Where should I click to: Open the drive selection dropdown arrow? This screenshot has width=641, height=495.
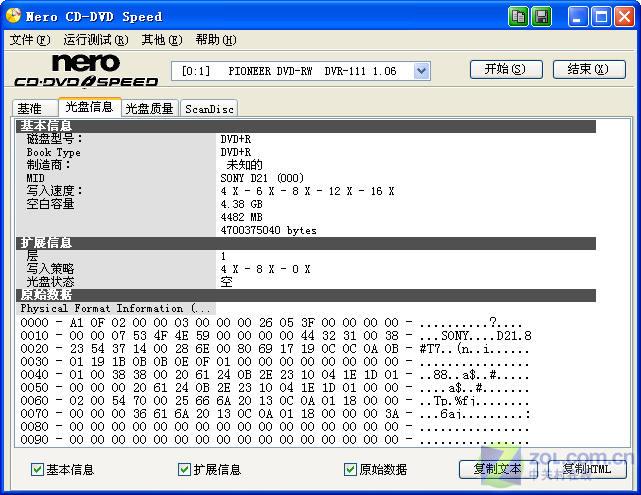pos(421,71)
